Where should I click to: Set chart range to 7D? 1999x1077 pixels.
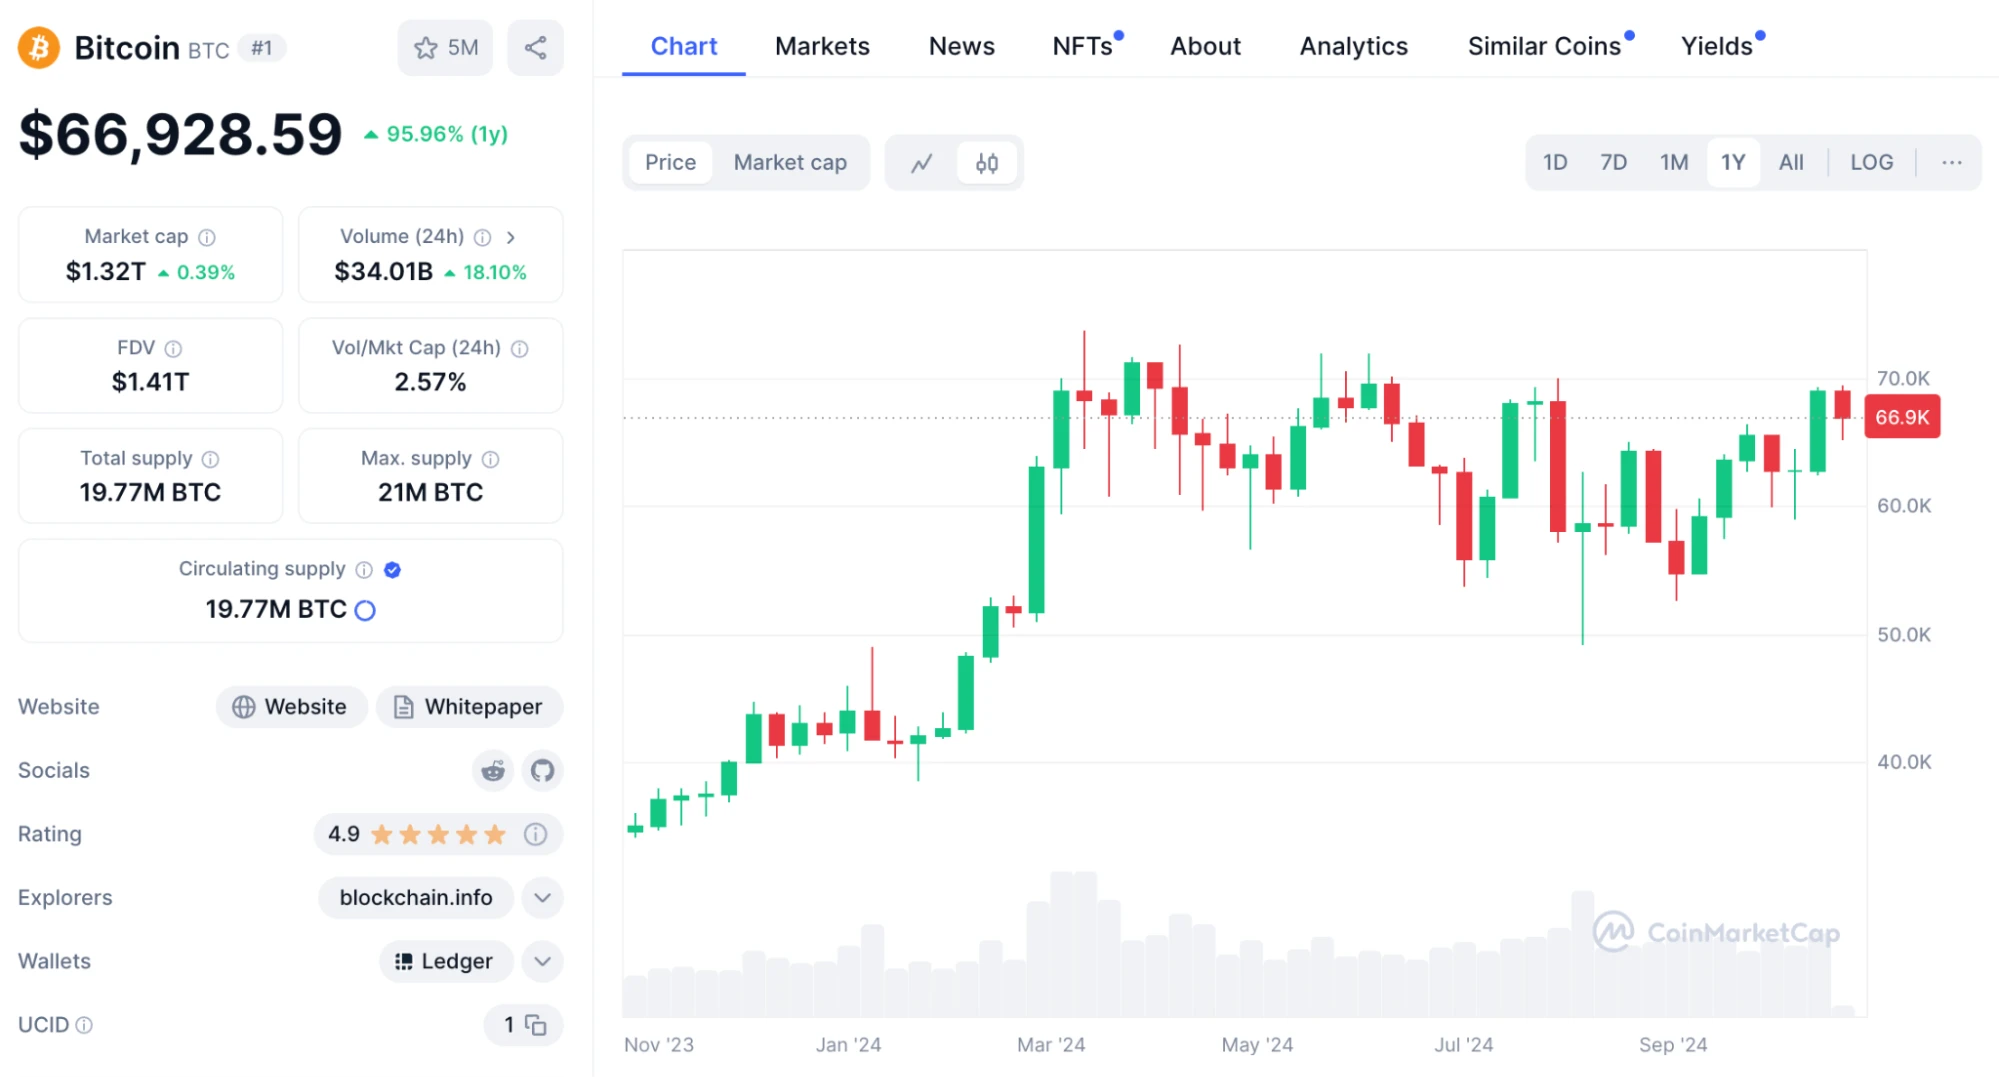(x=1613, y=163)
